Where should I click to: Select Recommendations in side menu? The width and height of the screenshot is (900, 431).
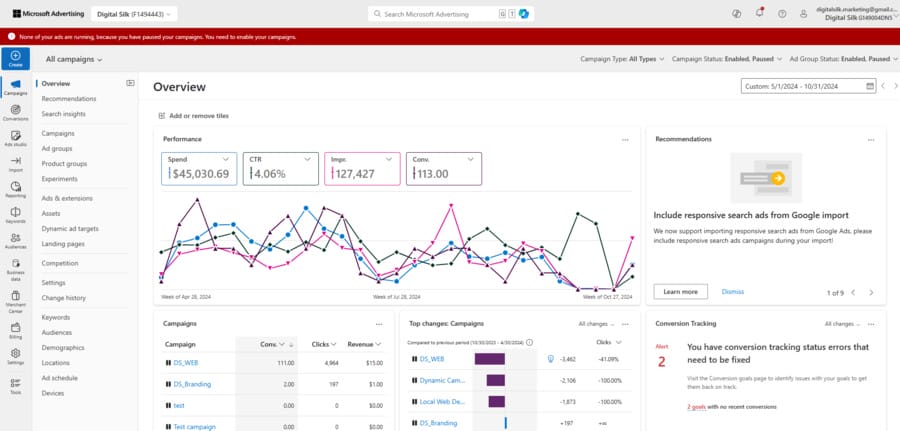(x=69, y=99)
